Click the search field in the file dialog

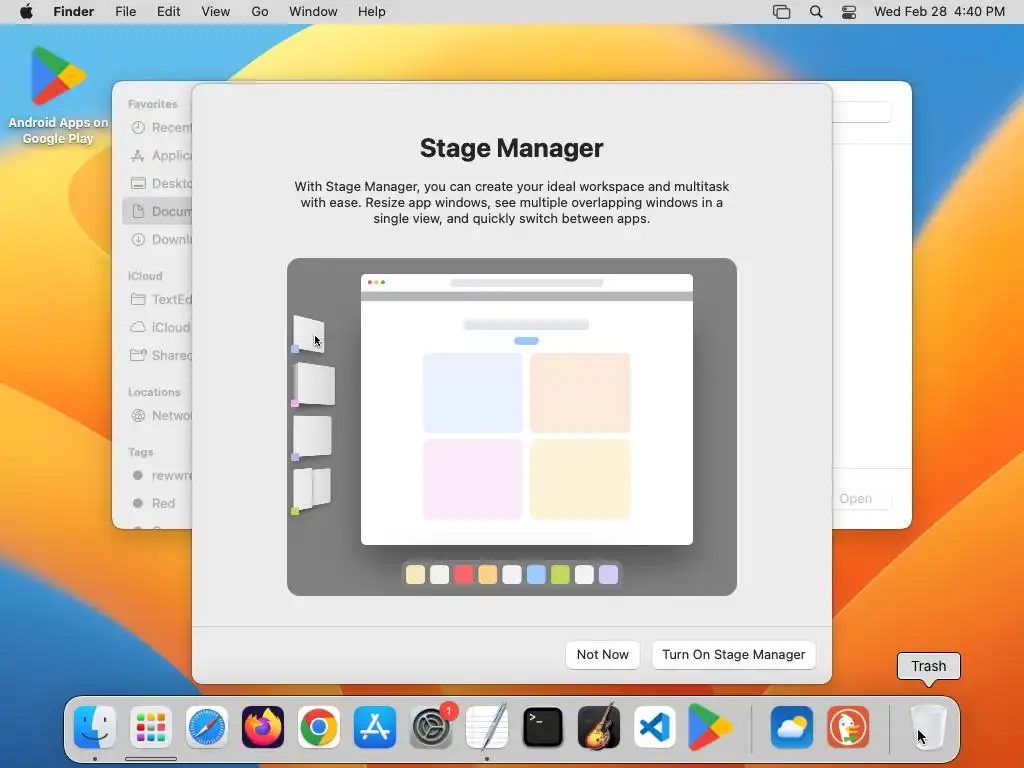(861, 112)
